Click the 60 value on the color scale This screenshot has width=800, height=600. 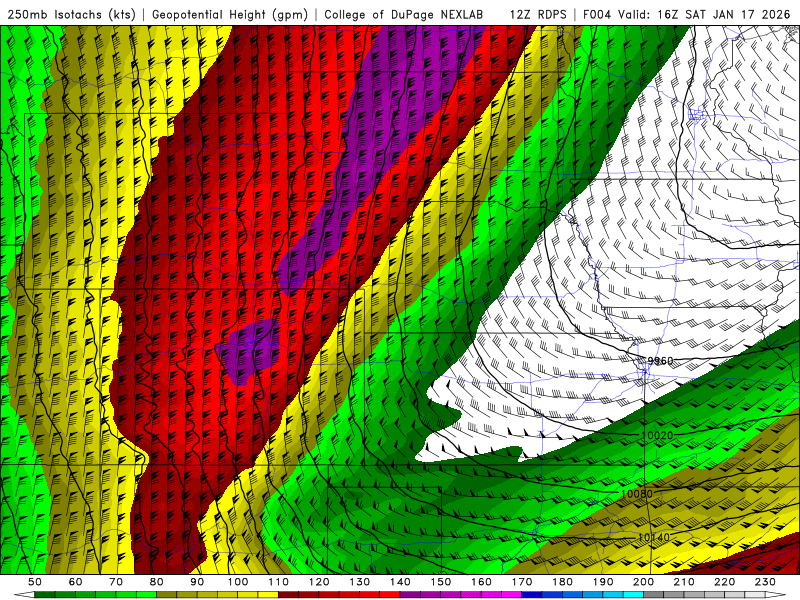pos(76,582)
